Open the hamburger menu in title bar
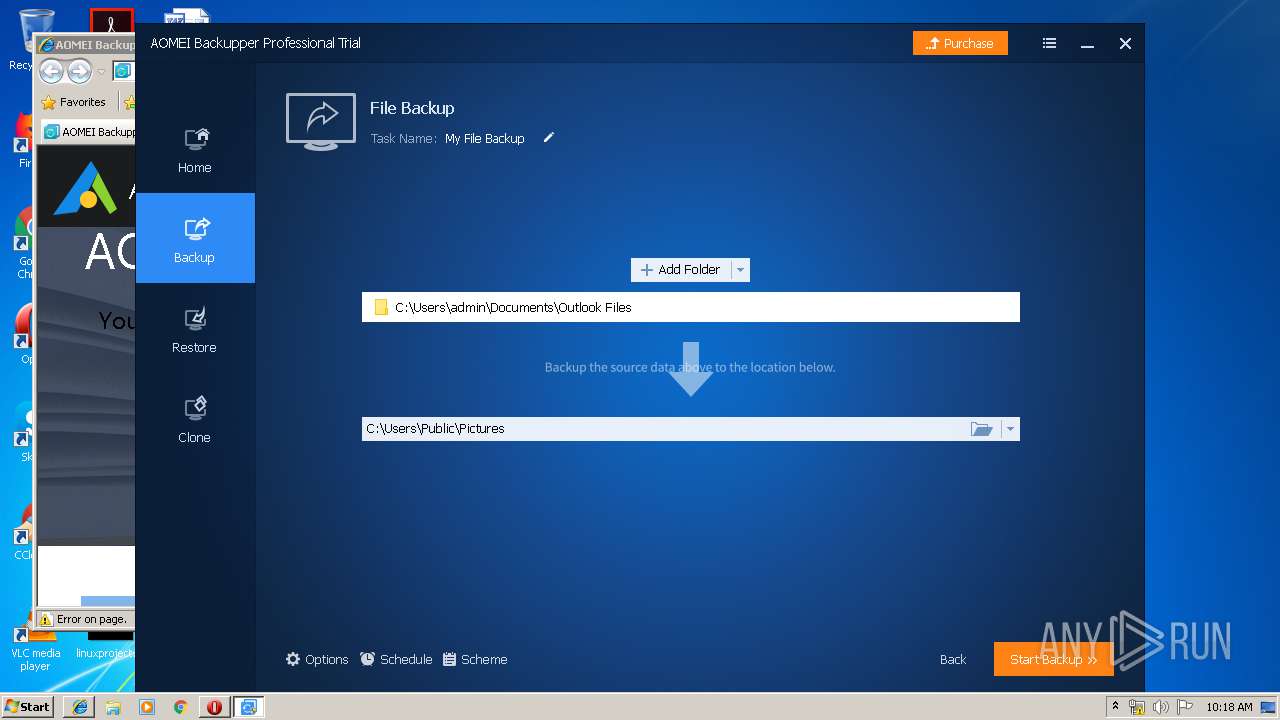 (1049, 43)
